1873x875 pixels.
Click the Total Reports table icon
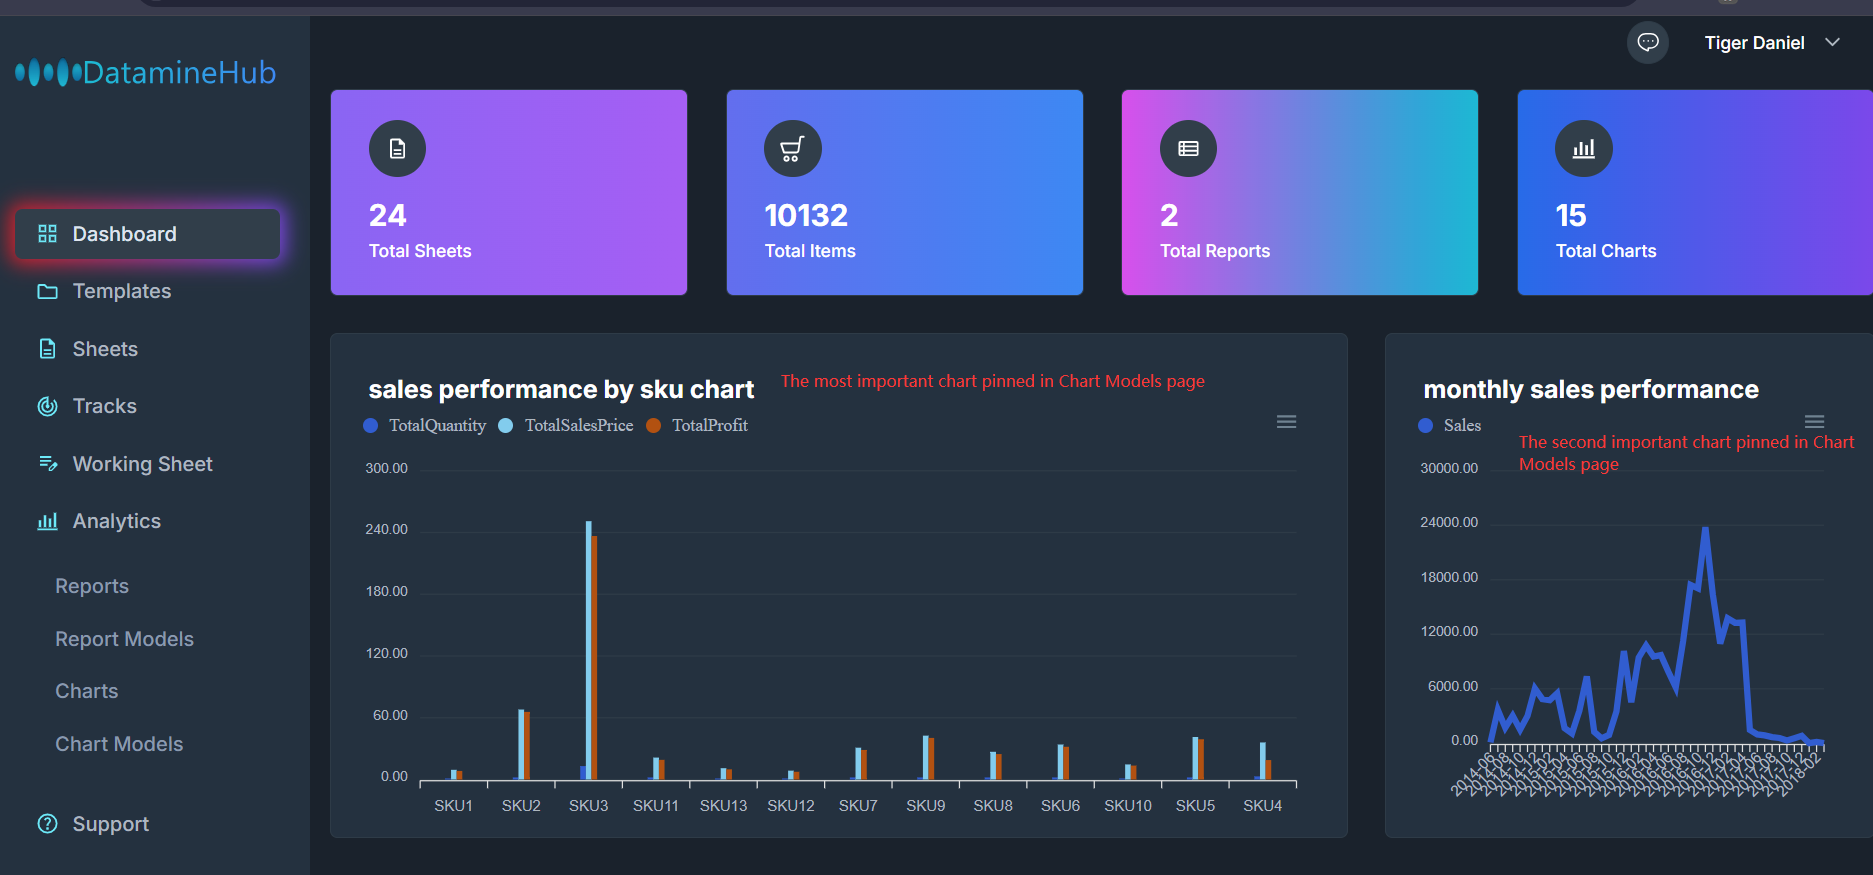point(1188,149)
